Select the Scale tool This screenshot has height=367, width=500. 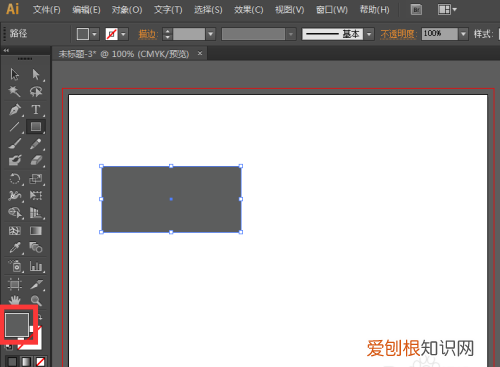36,179
